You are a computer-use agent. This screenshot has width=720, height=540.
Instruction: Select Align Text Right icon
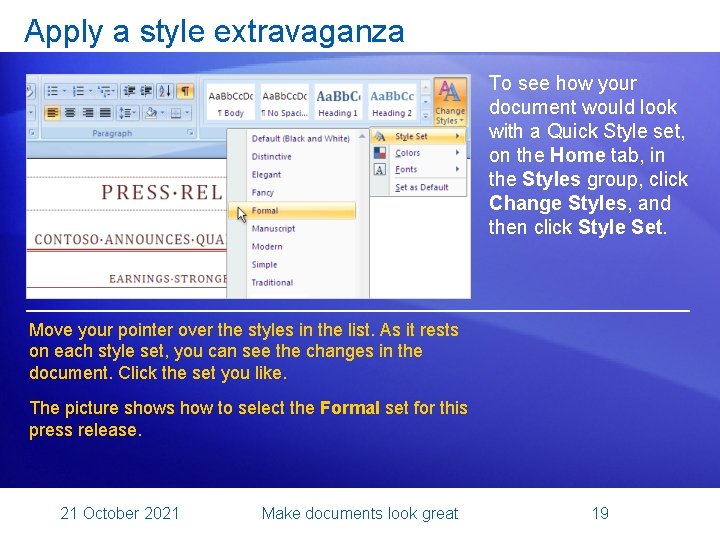[x=88, y=112]
